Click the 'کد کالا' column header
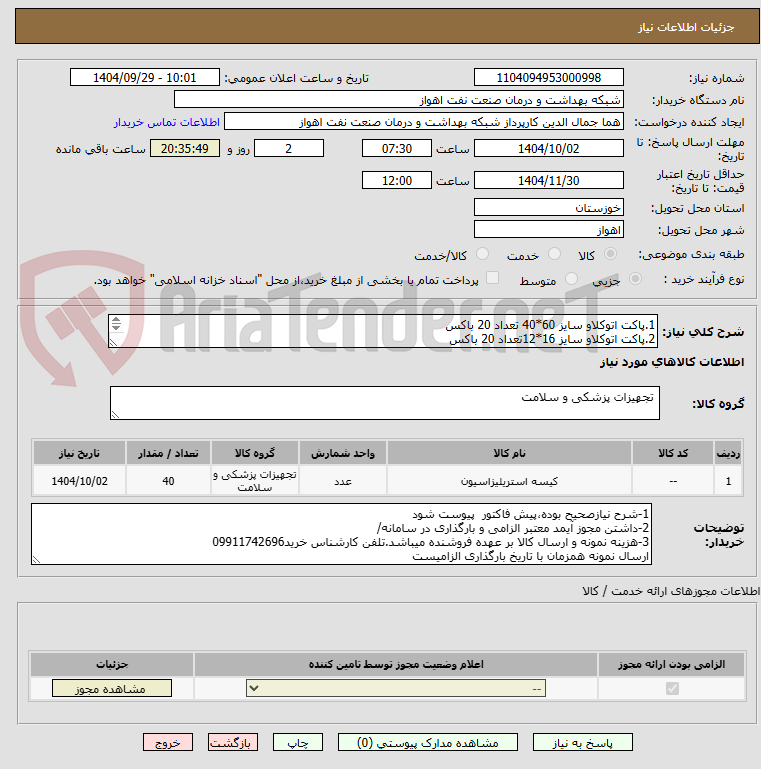 point(672,453)
